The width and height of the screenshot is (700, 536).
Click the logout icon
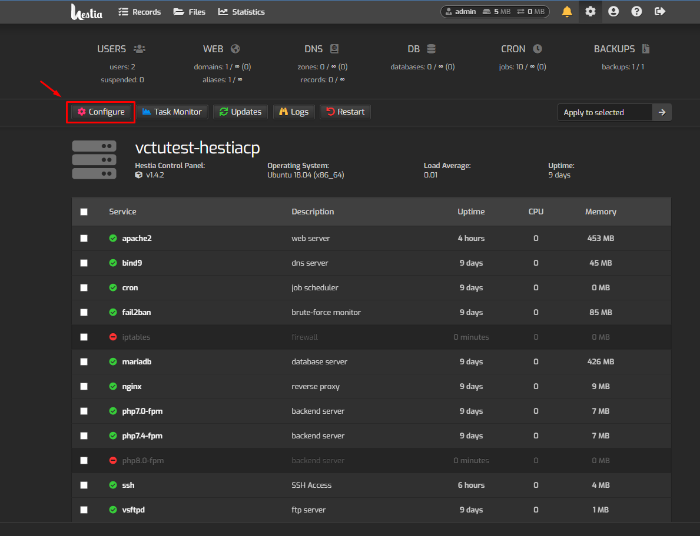point(660,12)
